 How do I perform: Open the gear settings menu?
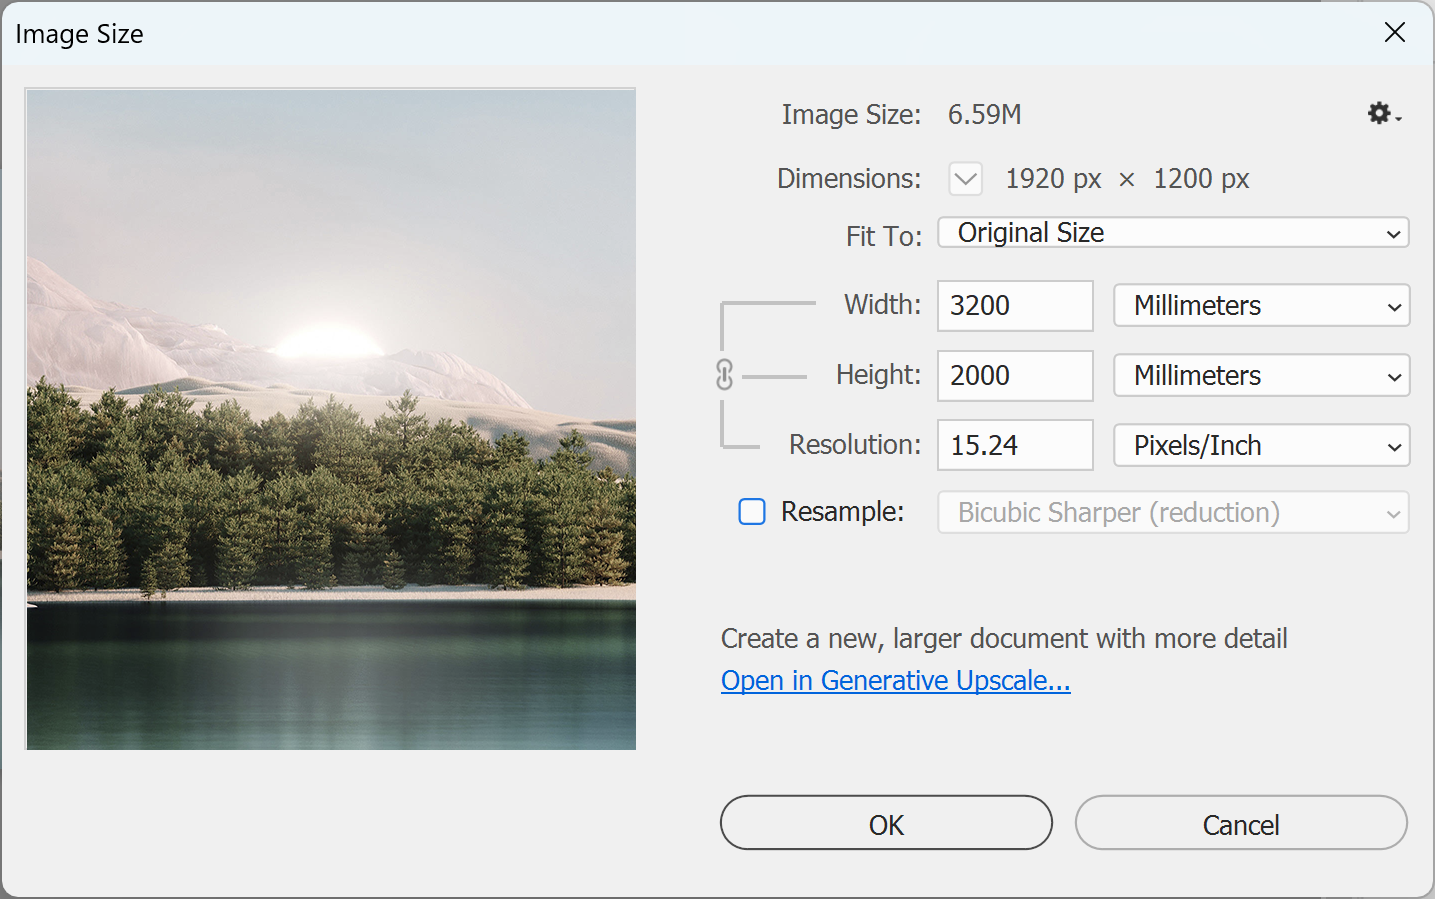(1384, 114)
